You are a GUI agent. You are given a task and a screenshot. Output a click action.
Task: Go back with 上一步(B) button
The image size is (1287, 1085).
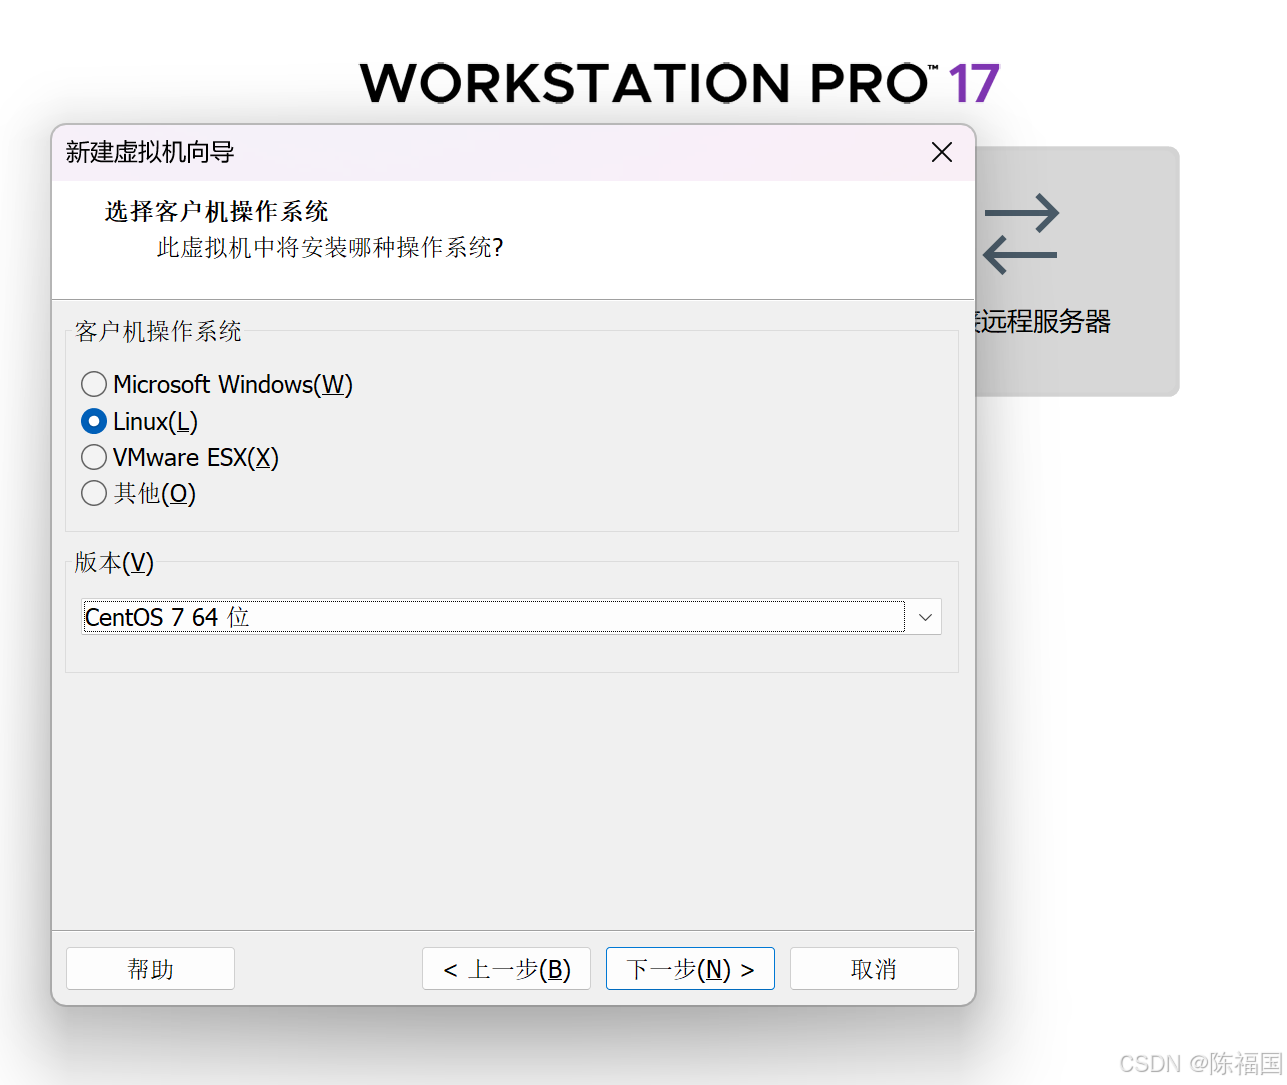tap(506, 969)
